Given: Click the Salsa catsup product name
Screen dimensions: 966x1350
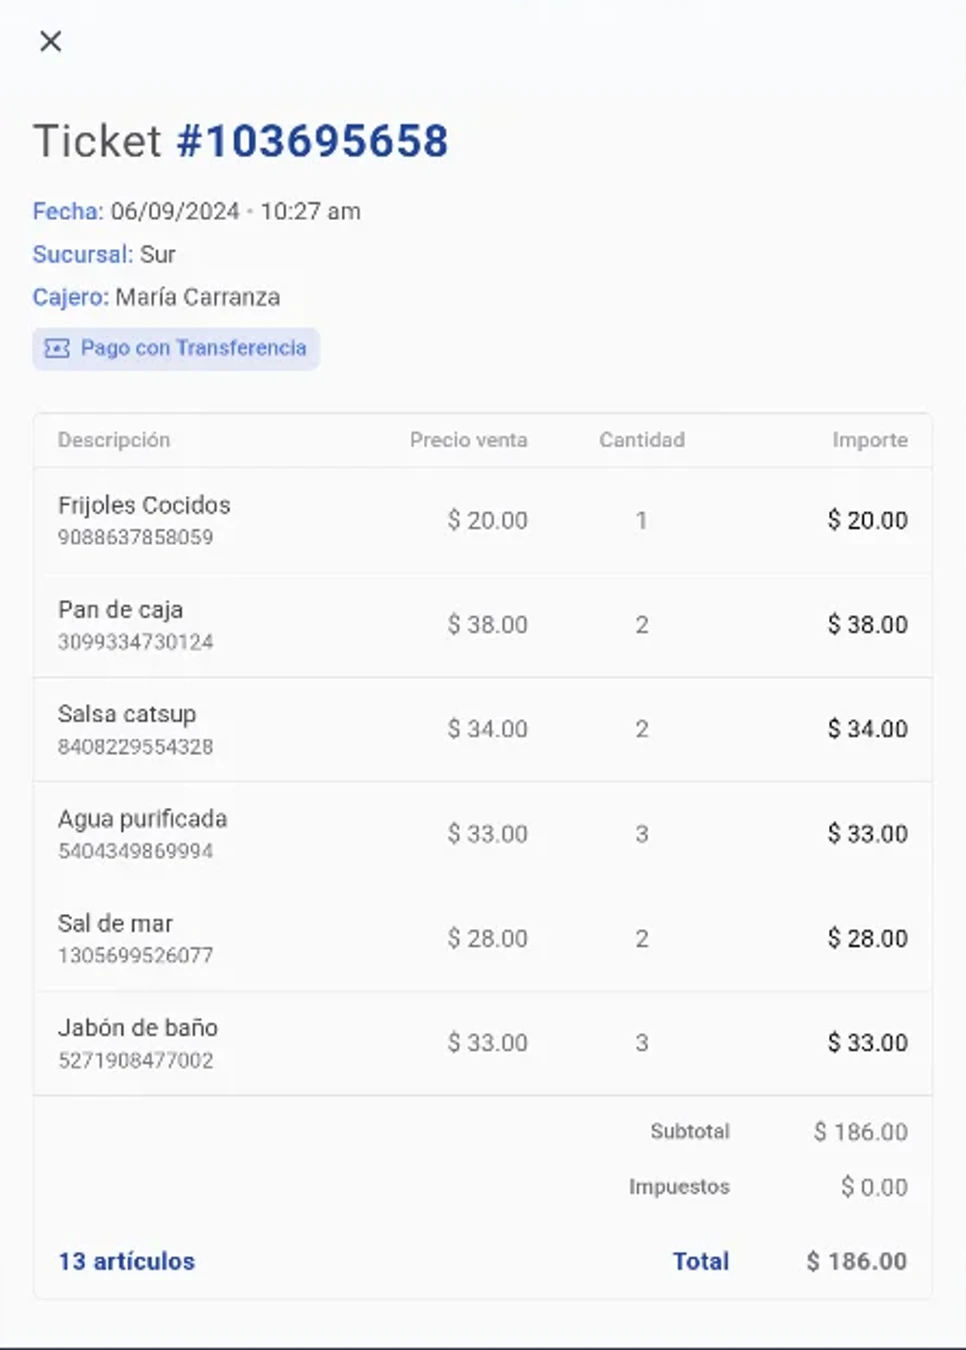Looking at the screenshot, I should tap(127, 714).
